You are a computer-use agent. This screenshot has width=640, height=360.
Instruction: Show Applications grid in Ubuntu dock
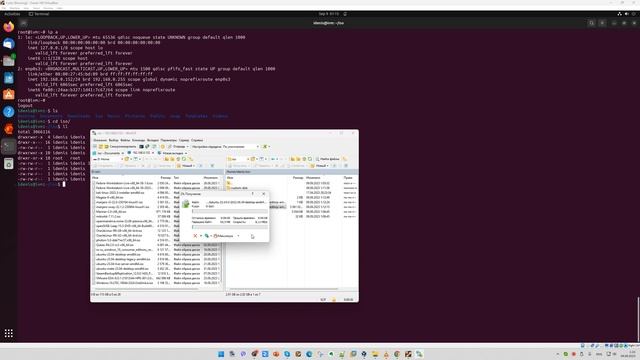coord(9,333)
